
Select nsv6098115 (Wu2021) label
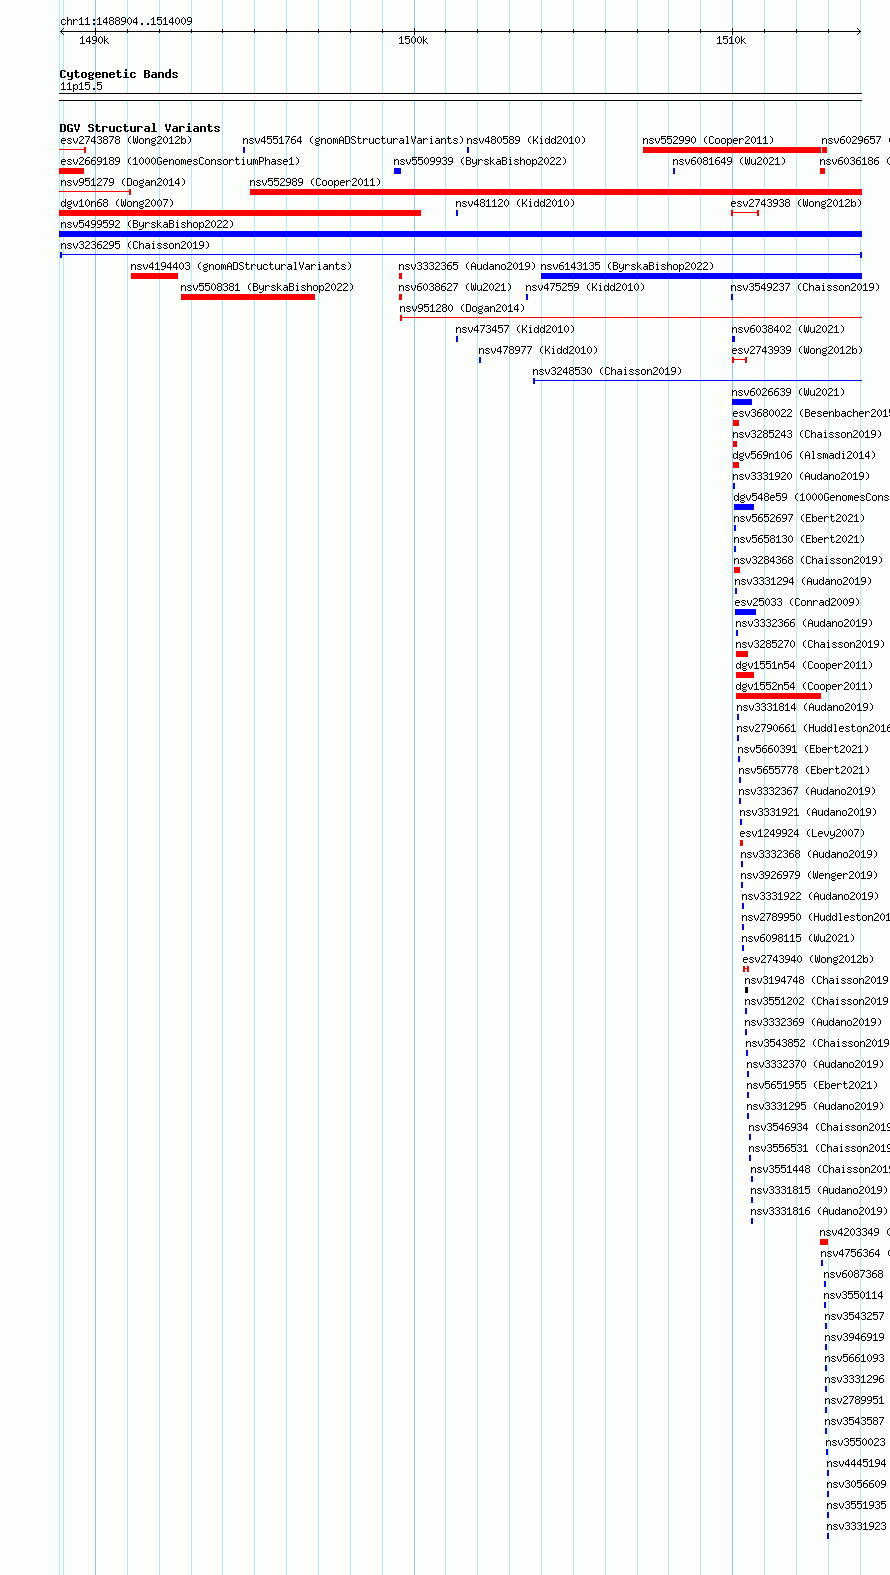pos(798,938)
